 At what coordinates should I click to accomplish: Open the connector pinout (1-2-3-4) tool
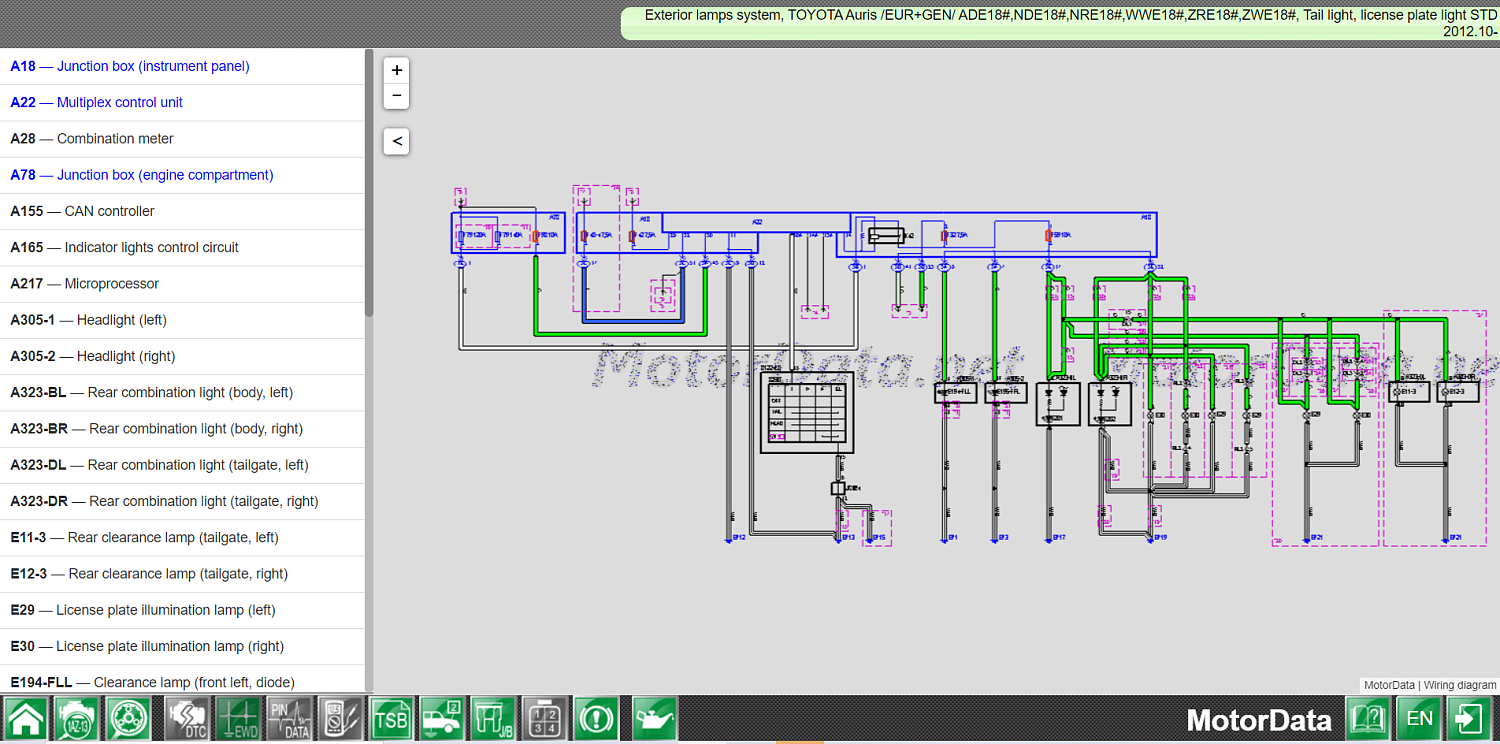pyautogui.click(x=543, y=718)
